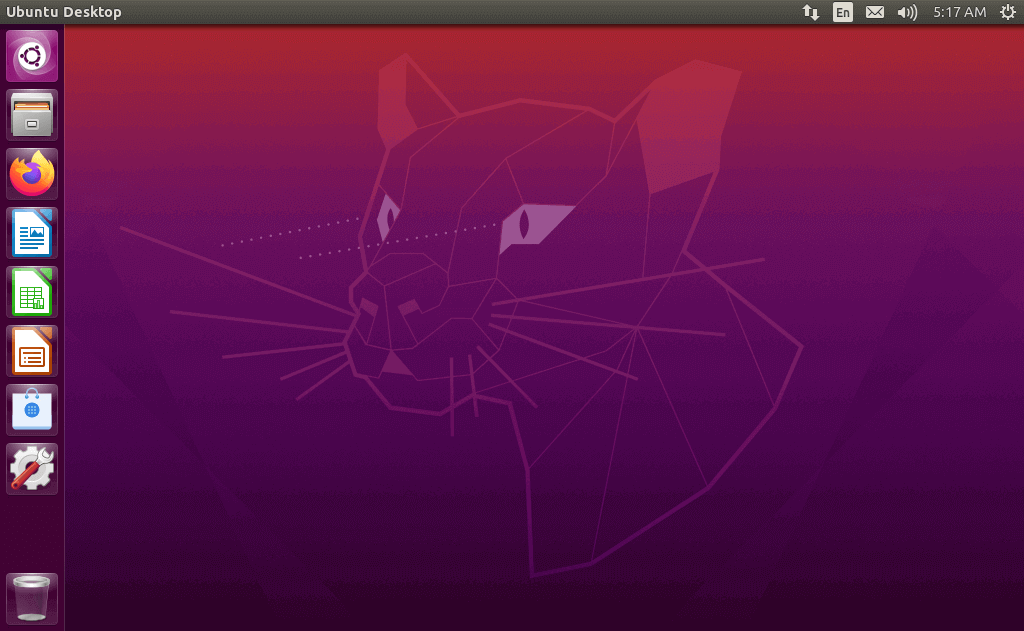Launch LibreOffice Impress presentations
This screenshot has width=1024, height=631.
pyautogui.click(x=32, y=351)
